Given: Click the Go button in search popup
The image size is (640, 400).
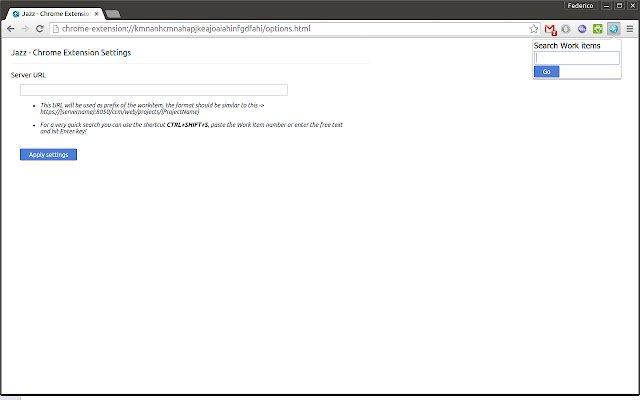Looking at the screenshot, I should tap(547, 72).
